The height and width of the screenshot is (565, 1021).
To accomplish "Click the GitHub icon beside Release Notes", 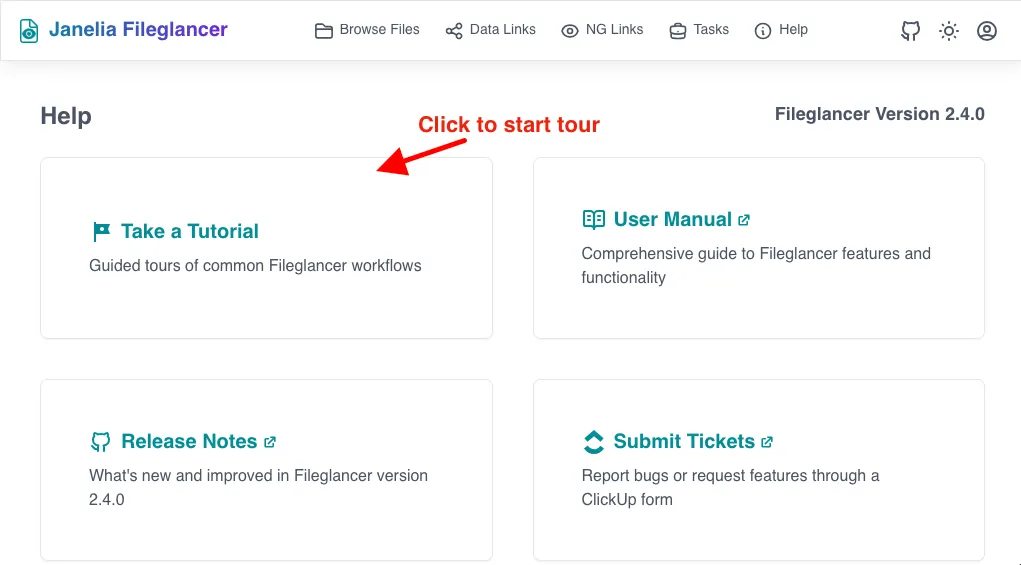I will (100, 441).
